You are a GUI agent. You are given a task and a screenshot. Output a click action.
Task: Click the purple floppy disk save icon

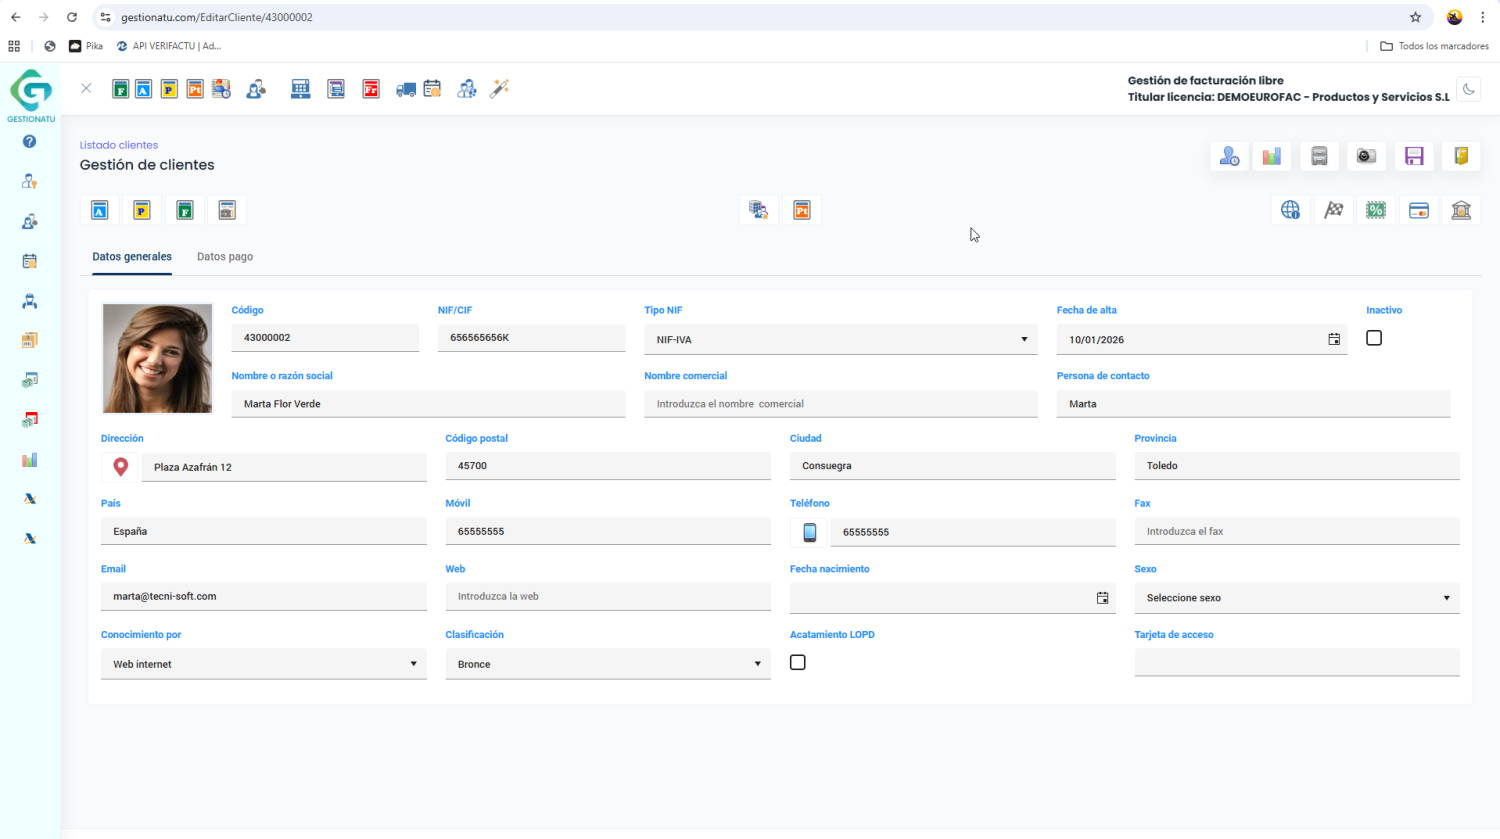coord(1414,156)
